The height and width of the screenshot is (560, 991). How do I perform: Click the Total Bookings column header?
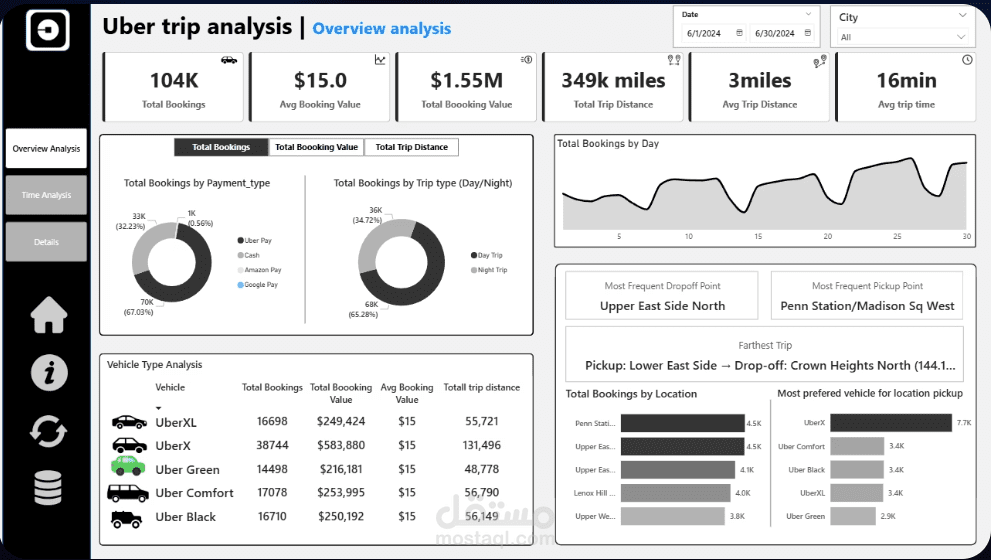272,387
